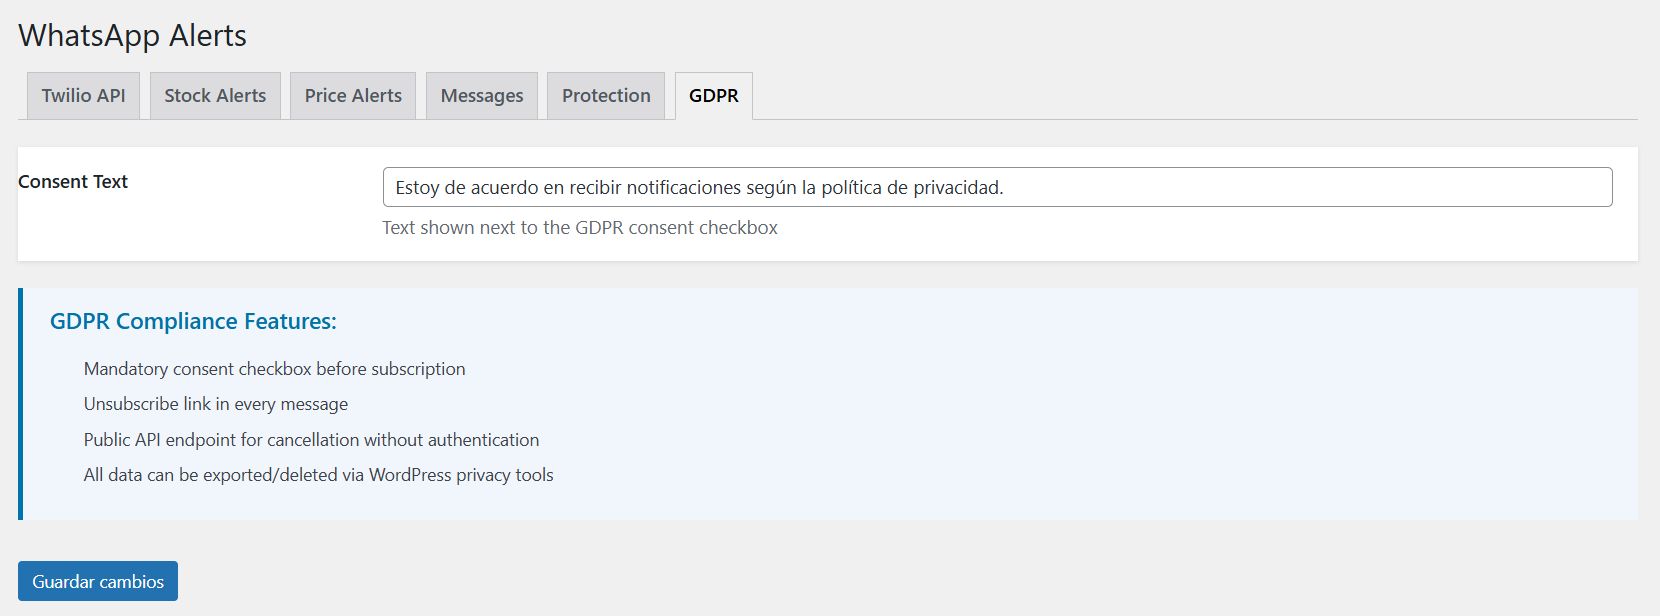Focus the Consent Text input field
The width and height of the screenshot is (1660, 616).
pos(1300,187)
